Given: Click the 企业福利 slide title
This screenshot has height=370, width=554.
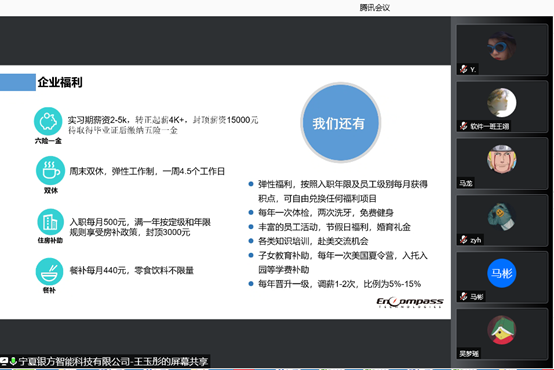Looking at the screenshot, I should pos(60,82).
